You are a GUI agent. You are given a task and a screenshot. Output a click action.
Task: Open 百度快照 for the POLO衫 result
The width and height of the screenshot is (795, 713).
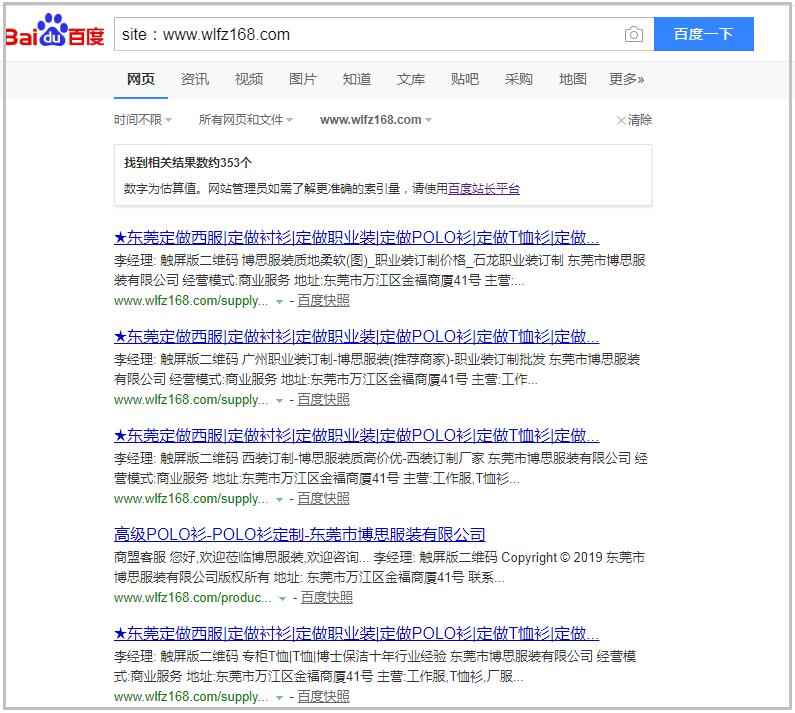point(327,597)
